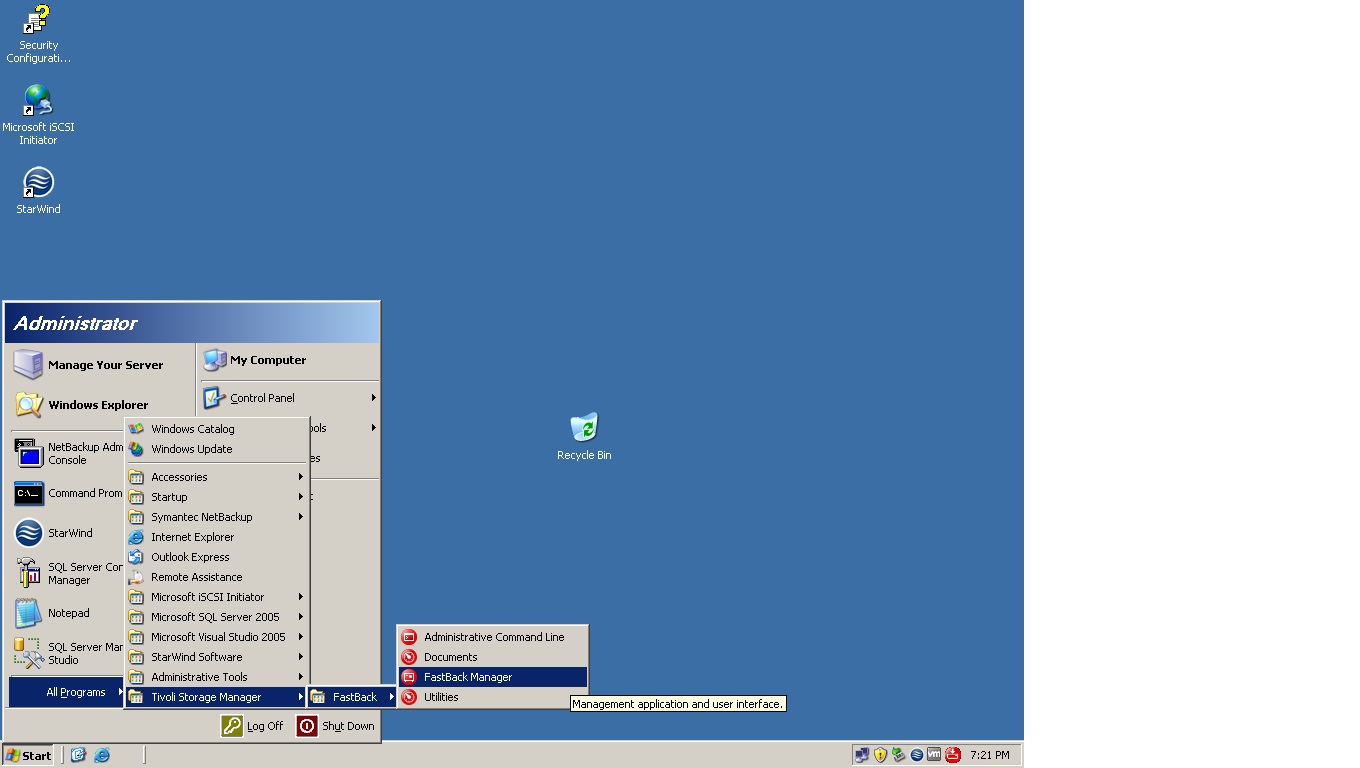Click the 7:21 PM system clock
Image resolution: width=1360 pixels, height=768 pixels.
point(990,755)
